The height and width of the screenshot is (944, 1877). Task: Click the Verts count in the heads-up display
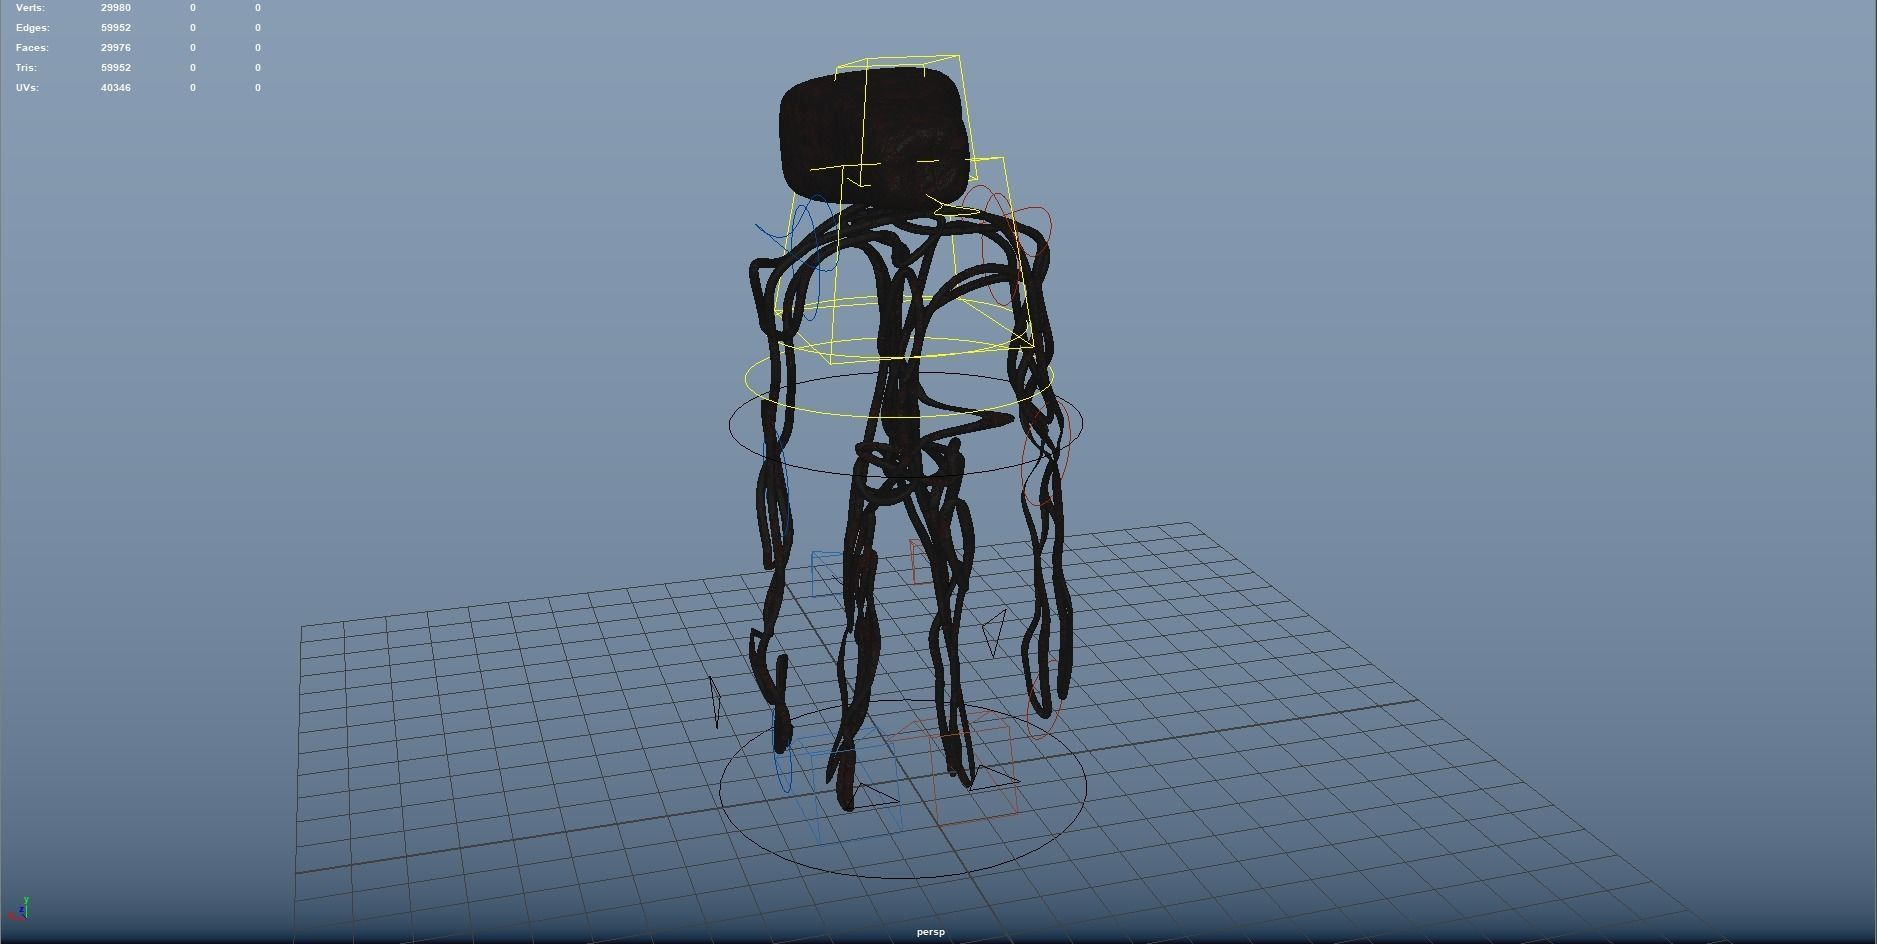click(115, 7)
